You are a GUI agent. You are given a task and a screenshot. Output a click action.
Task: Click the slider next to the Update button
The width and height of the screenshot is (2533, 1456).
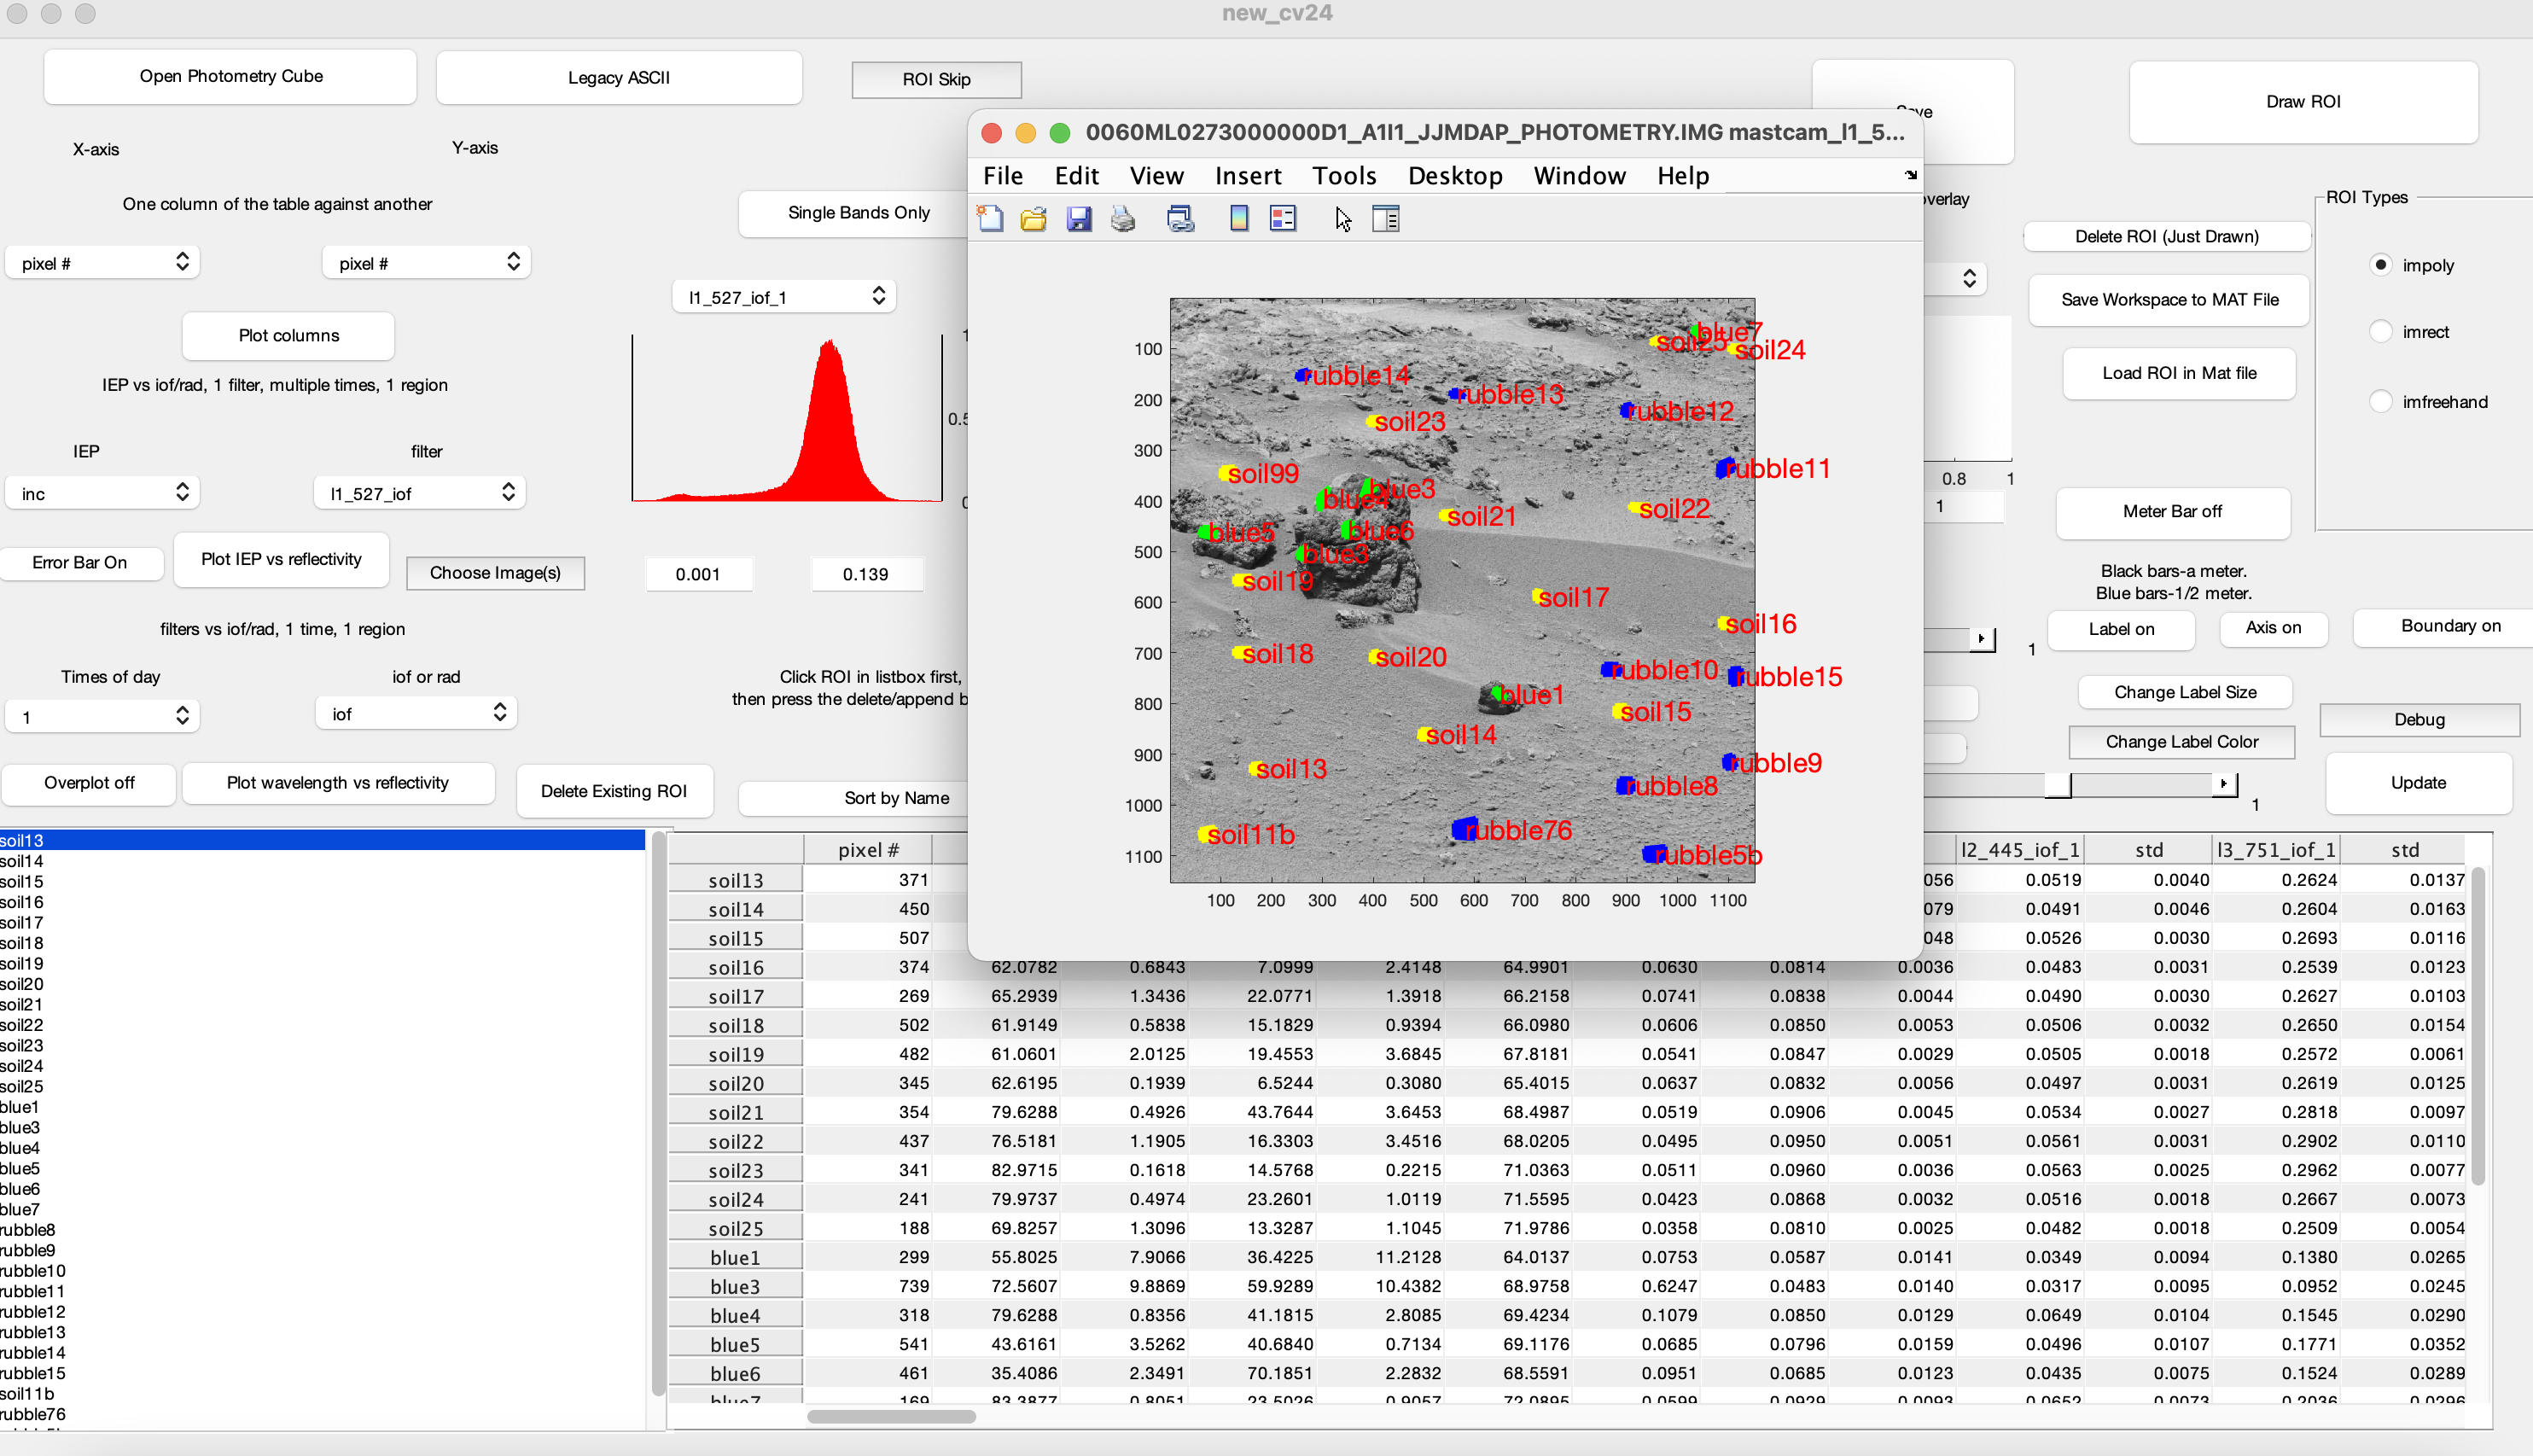(2057, 786)
